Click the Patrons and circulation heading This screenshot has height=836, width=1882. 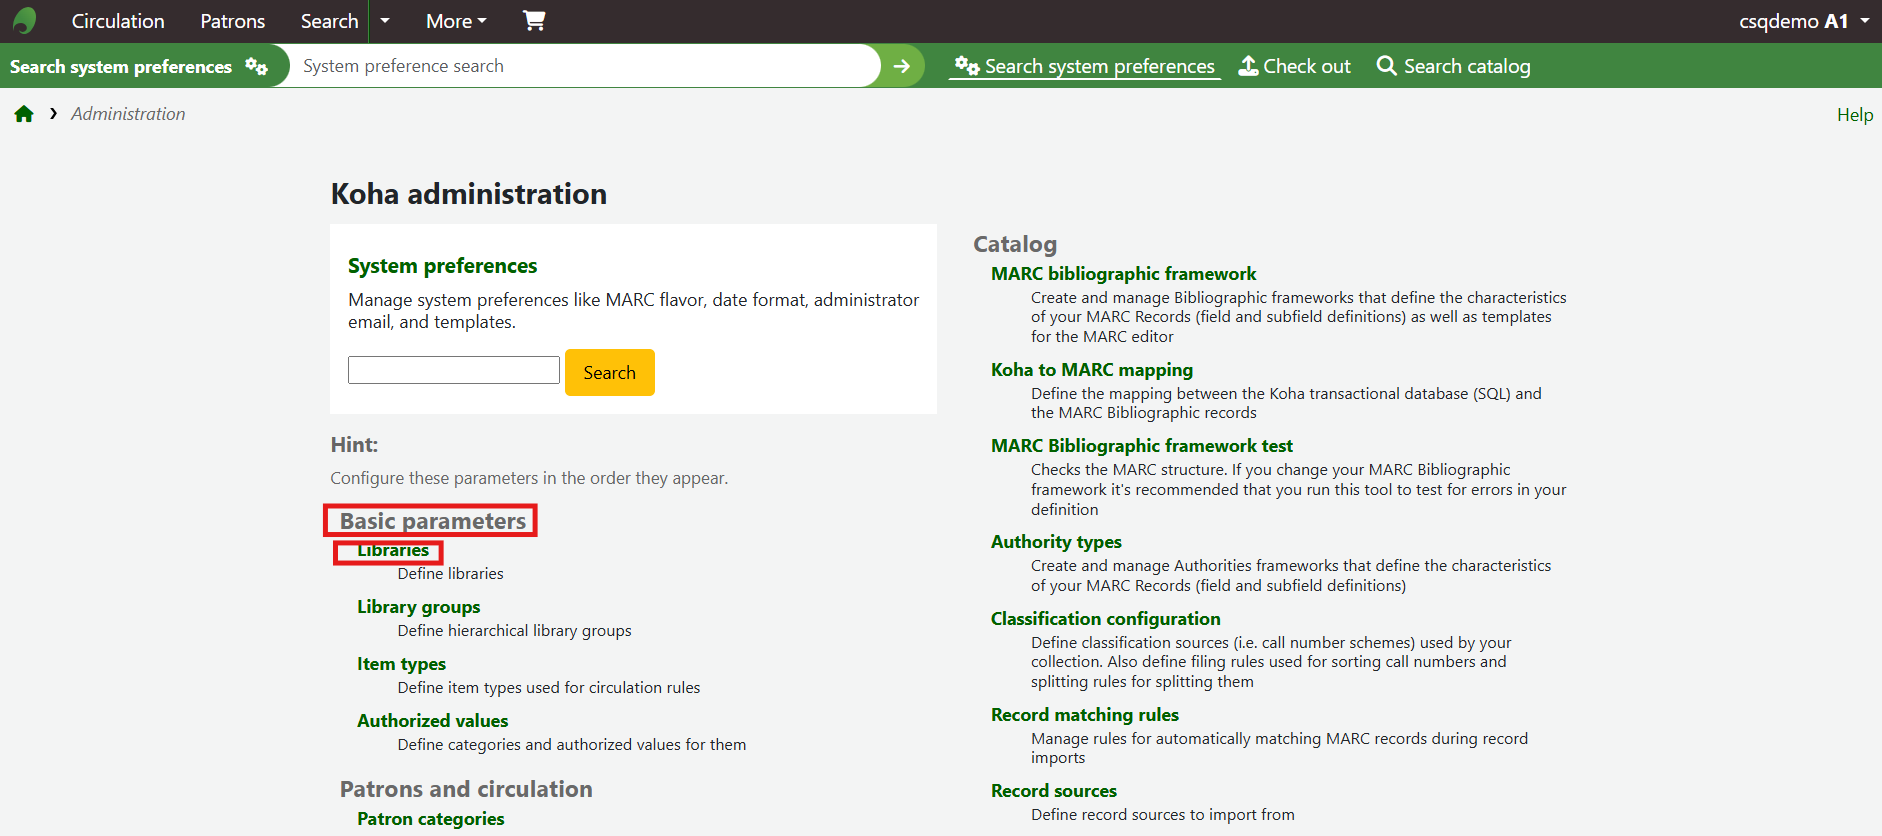466,789
